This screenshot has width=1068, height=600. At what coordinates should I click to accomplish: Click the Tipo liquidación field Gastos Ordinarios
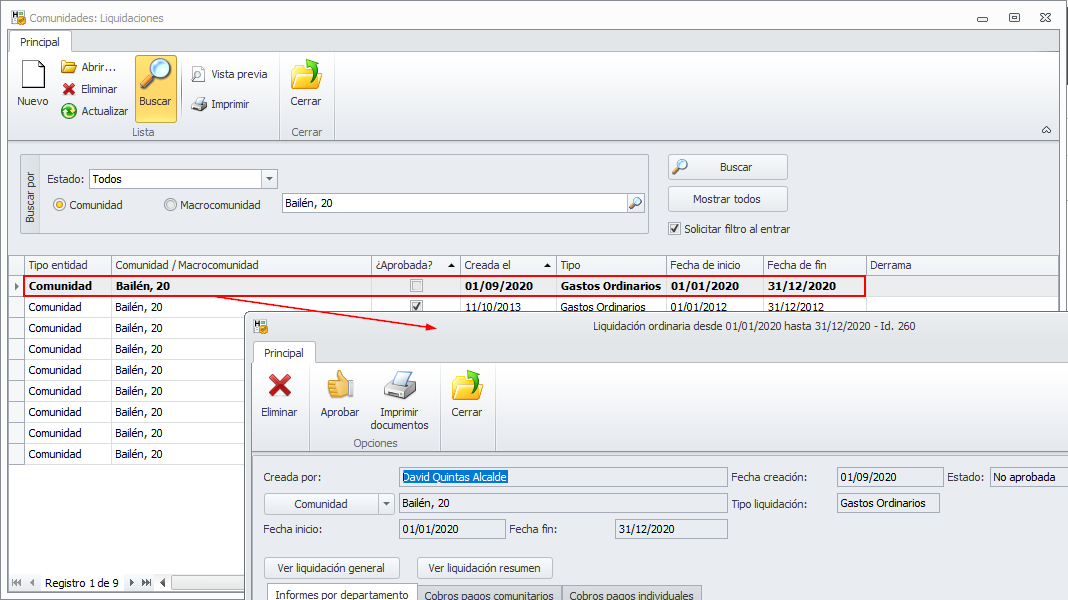pyautogui.click(x=888, y=503)
